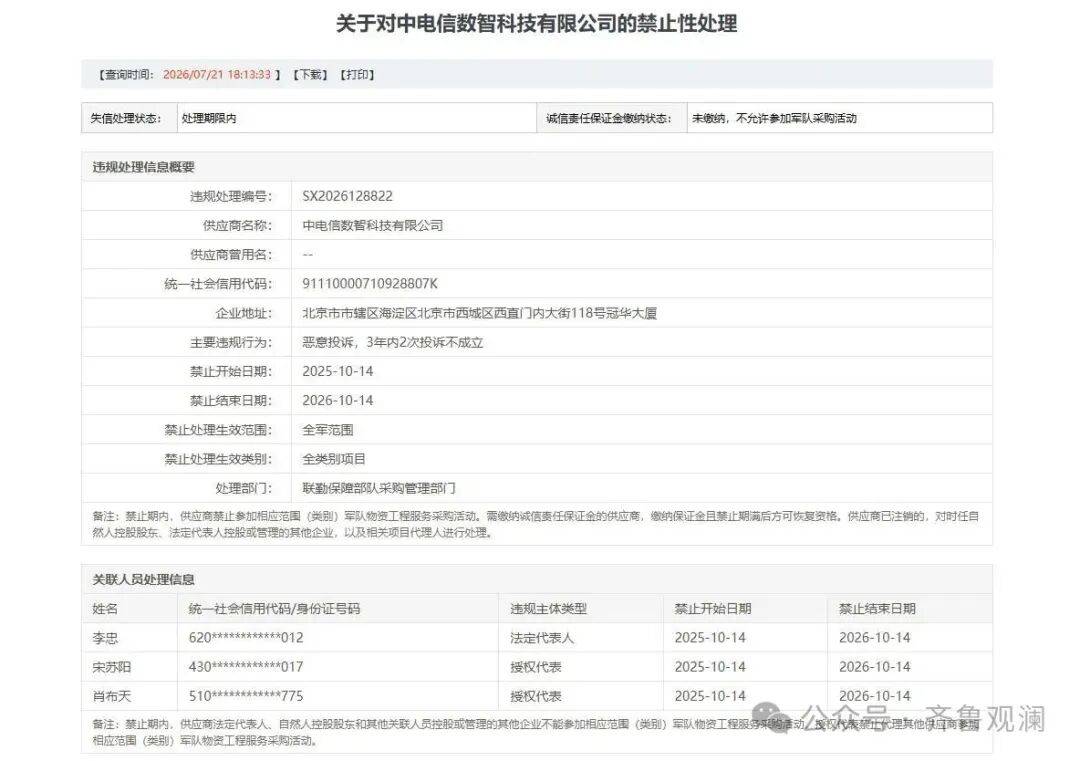Select summary ban start date 2025-10-14
The height and width of the screenshot is (761, 1080).
tap(338, 371)
